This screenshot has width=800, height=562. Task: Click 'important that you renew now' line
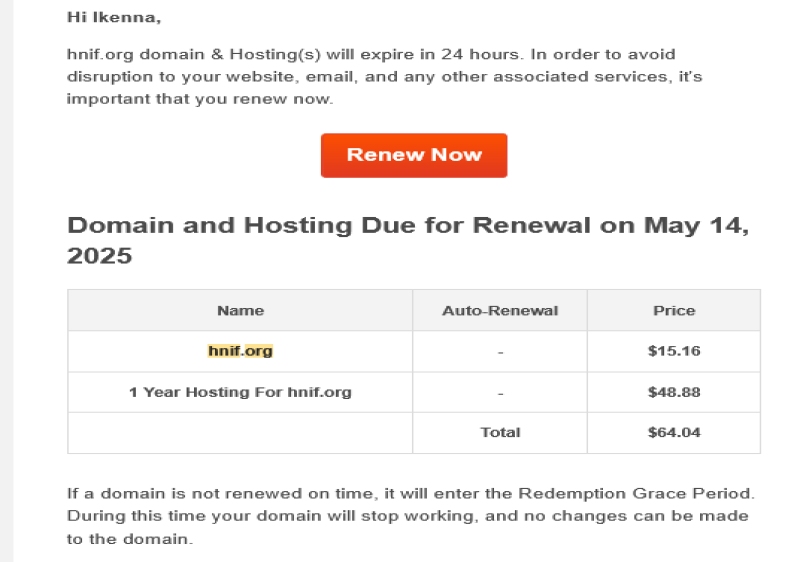tap(199, 99)
